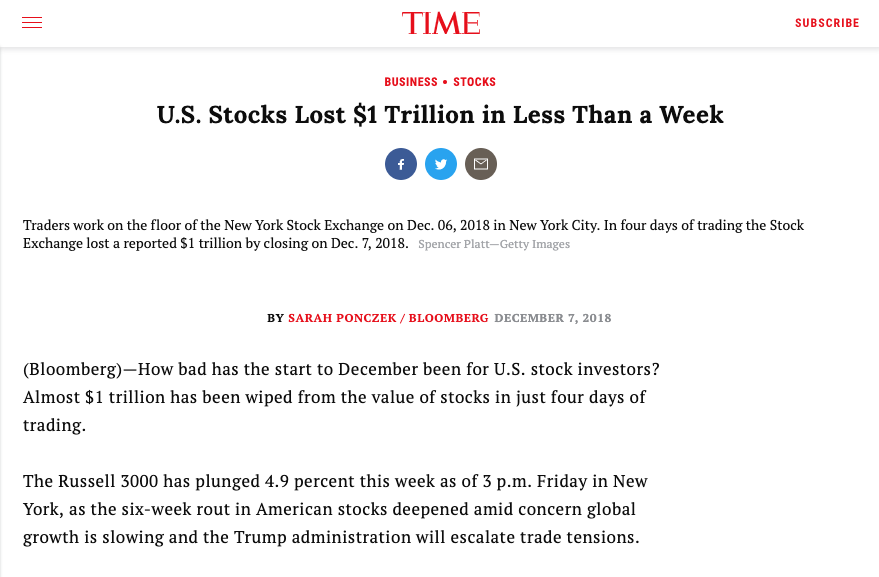
Task: Click the red SUBSCRIBE button
Action: click(827, 23)
